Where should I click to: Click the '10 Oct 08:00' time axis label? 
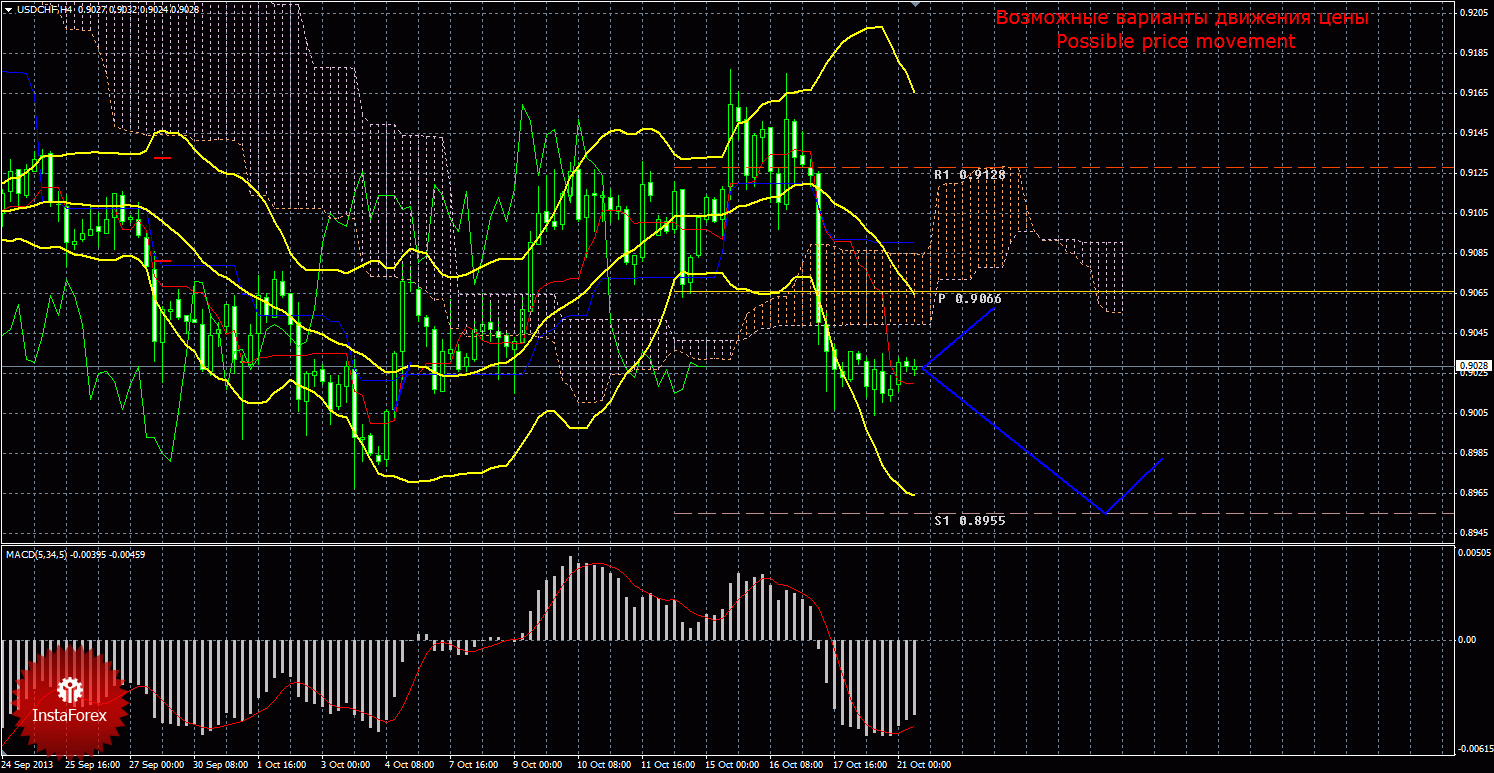click(x=606, y=765)
